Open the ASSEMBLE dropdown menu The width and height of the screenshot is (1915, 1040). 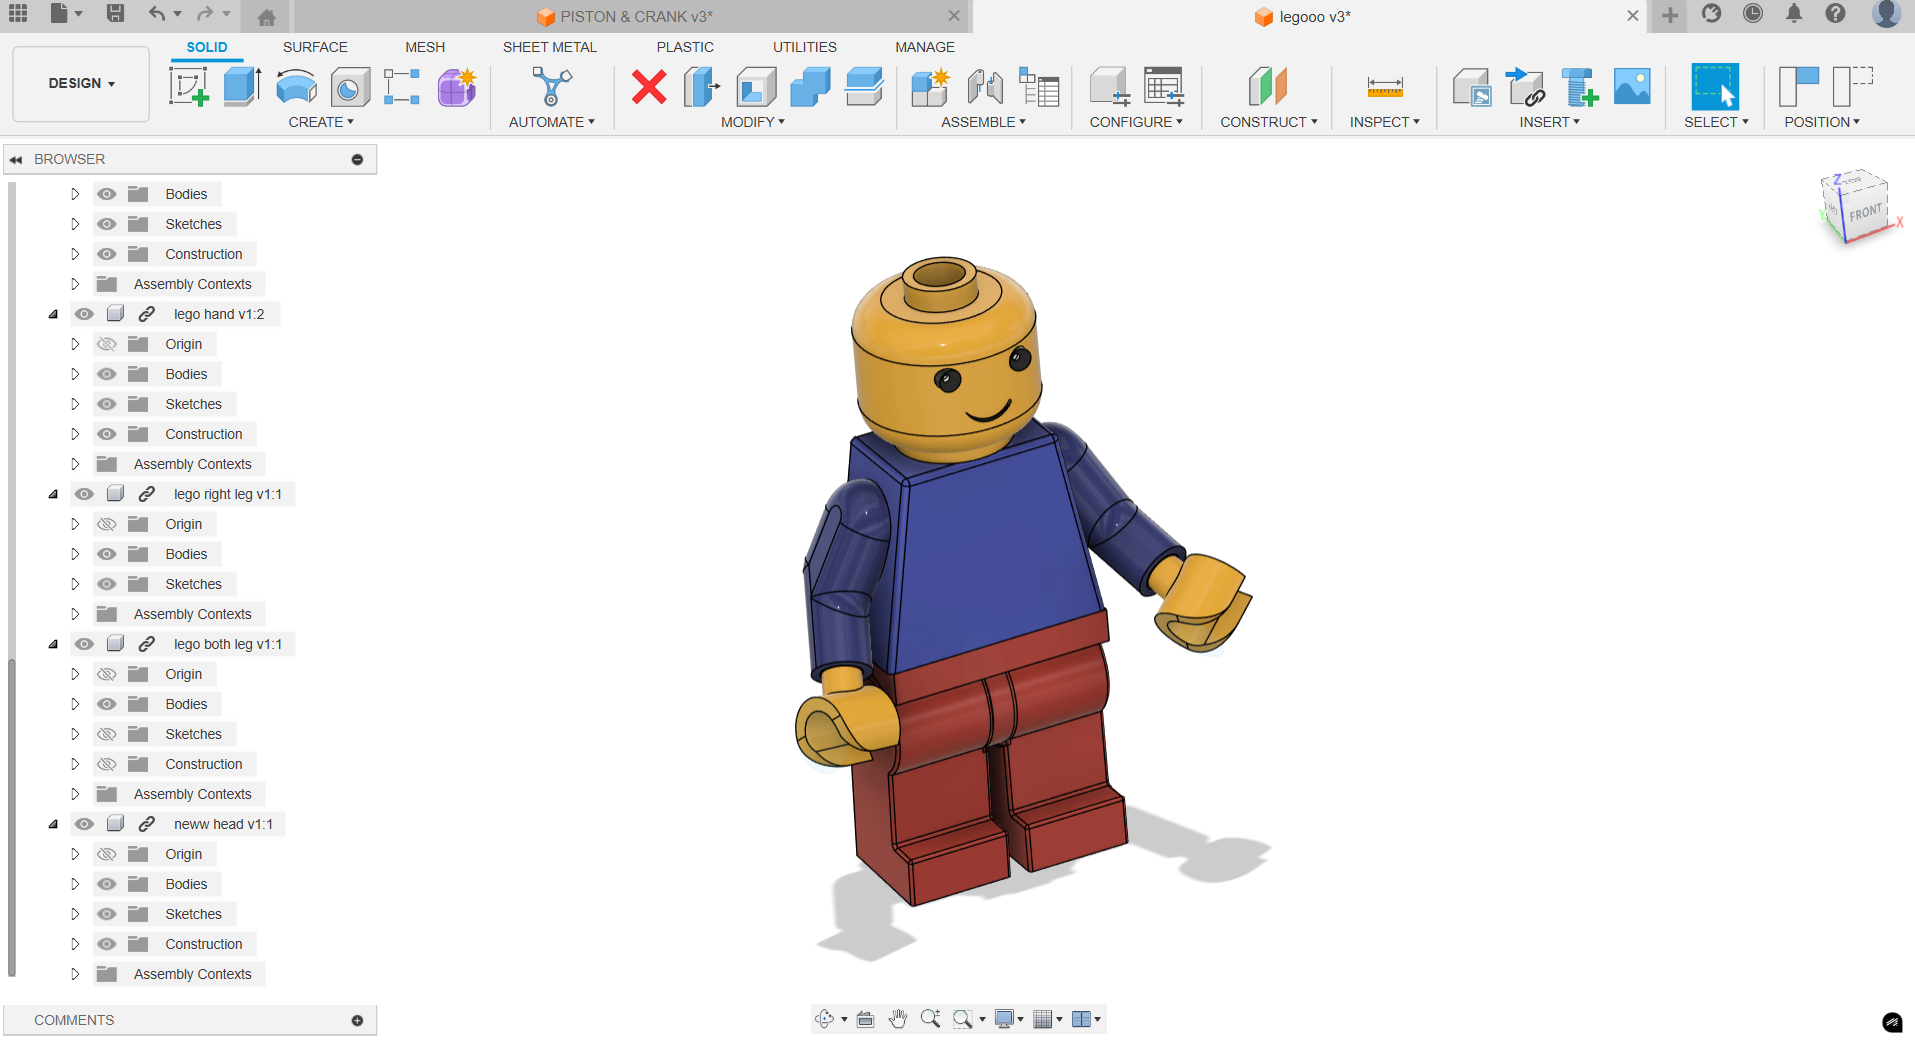click(x=983, y=122)
